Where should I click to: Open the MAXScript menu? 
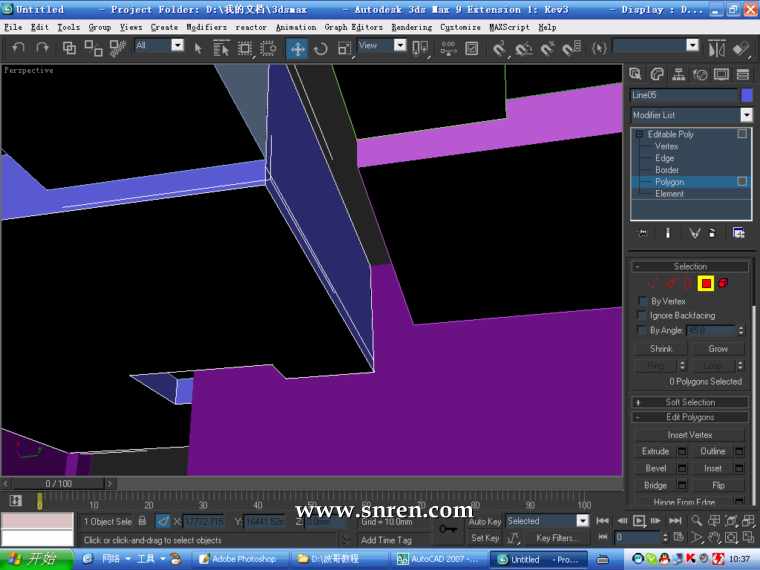(509, 27)
